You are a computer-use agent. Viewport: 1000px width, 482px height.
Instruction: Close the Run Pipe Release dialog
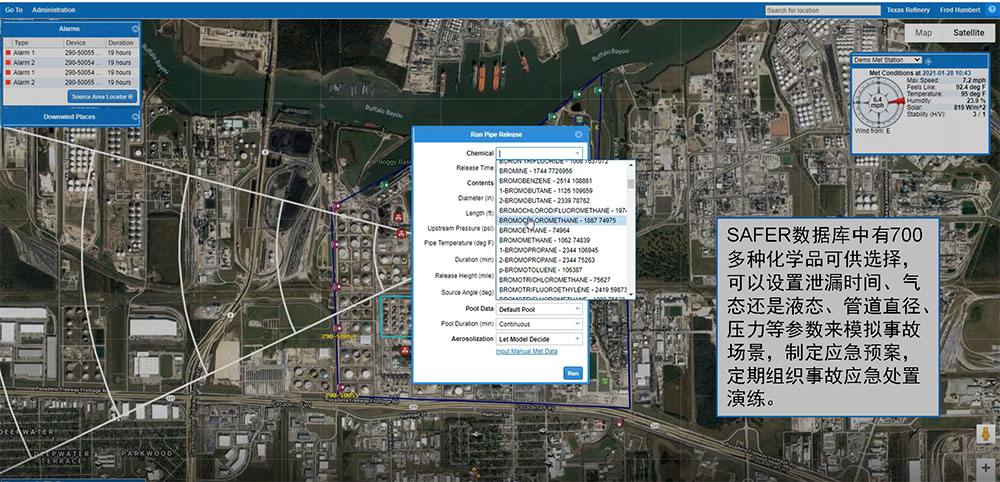[x=578, y=135]
